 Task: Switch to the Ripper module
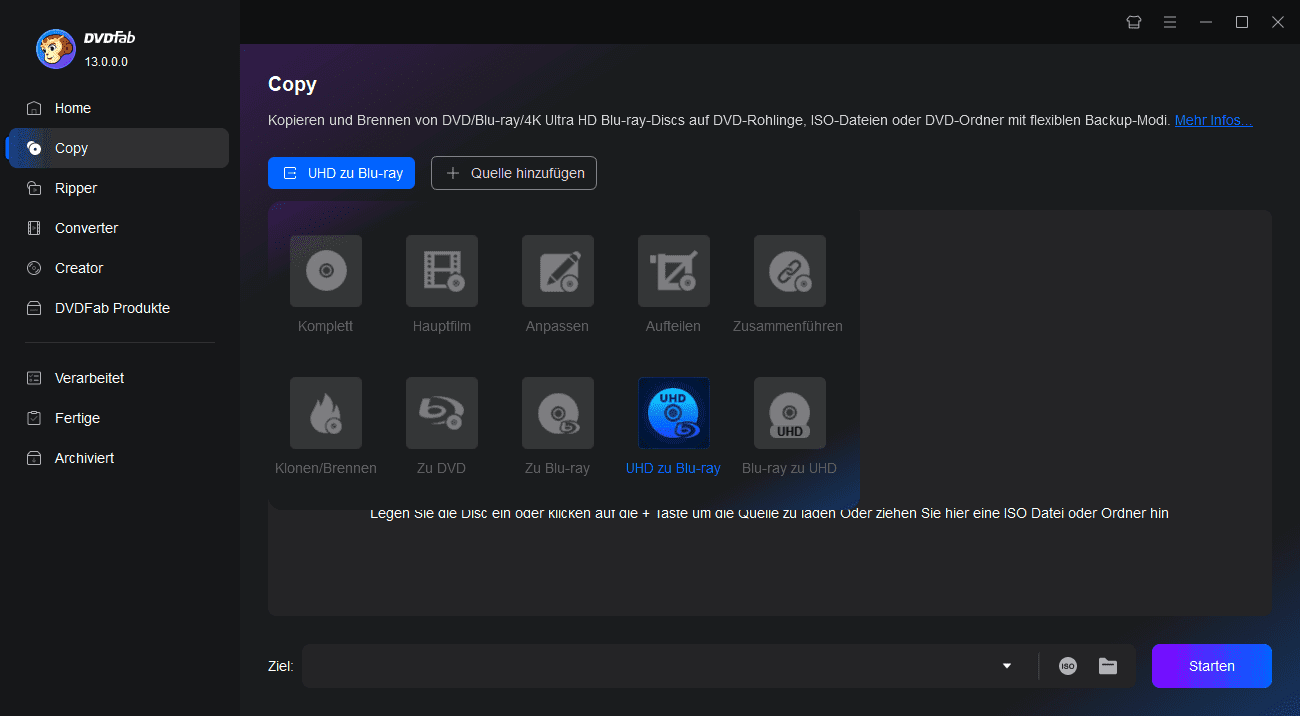(x=118, y=188)
